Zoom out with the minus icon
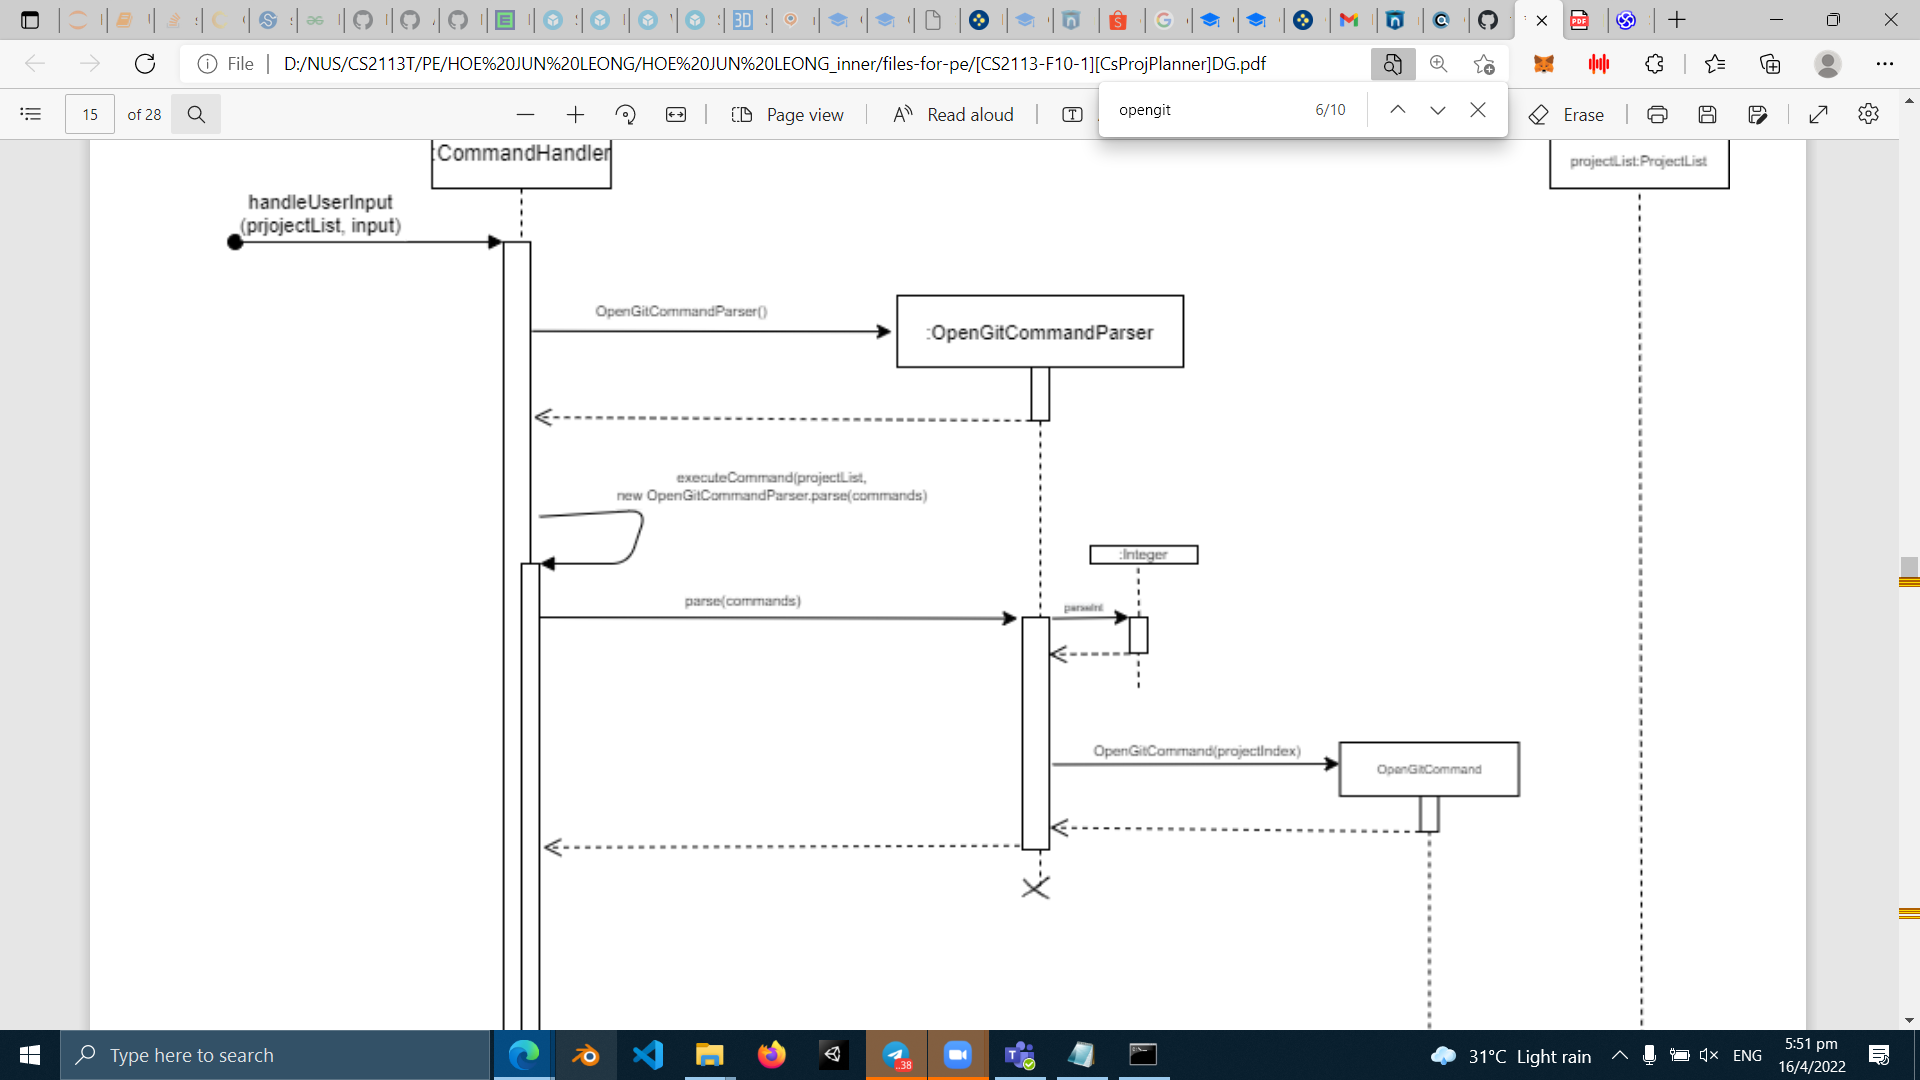 tap(525, 114)
